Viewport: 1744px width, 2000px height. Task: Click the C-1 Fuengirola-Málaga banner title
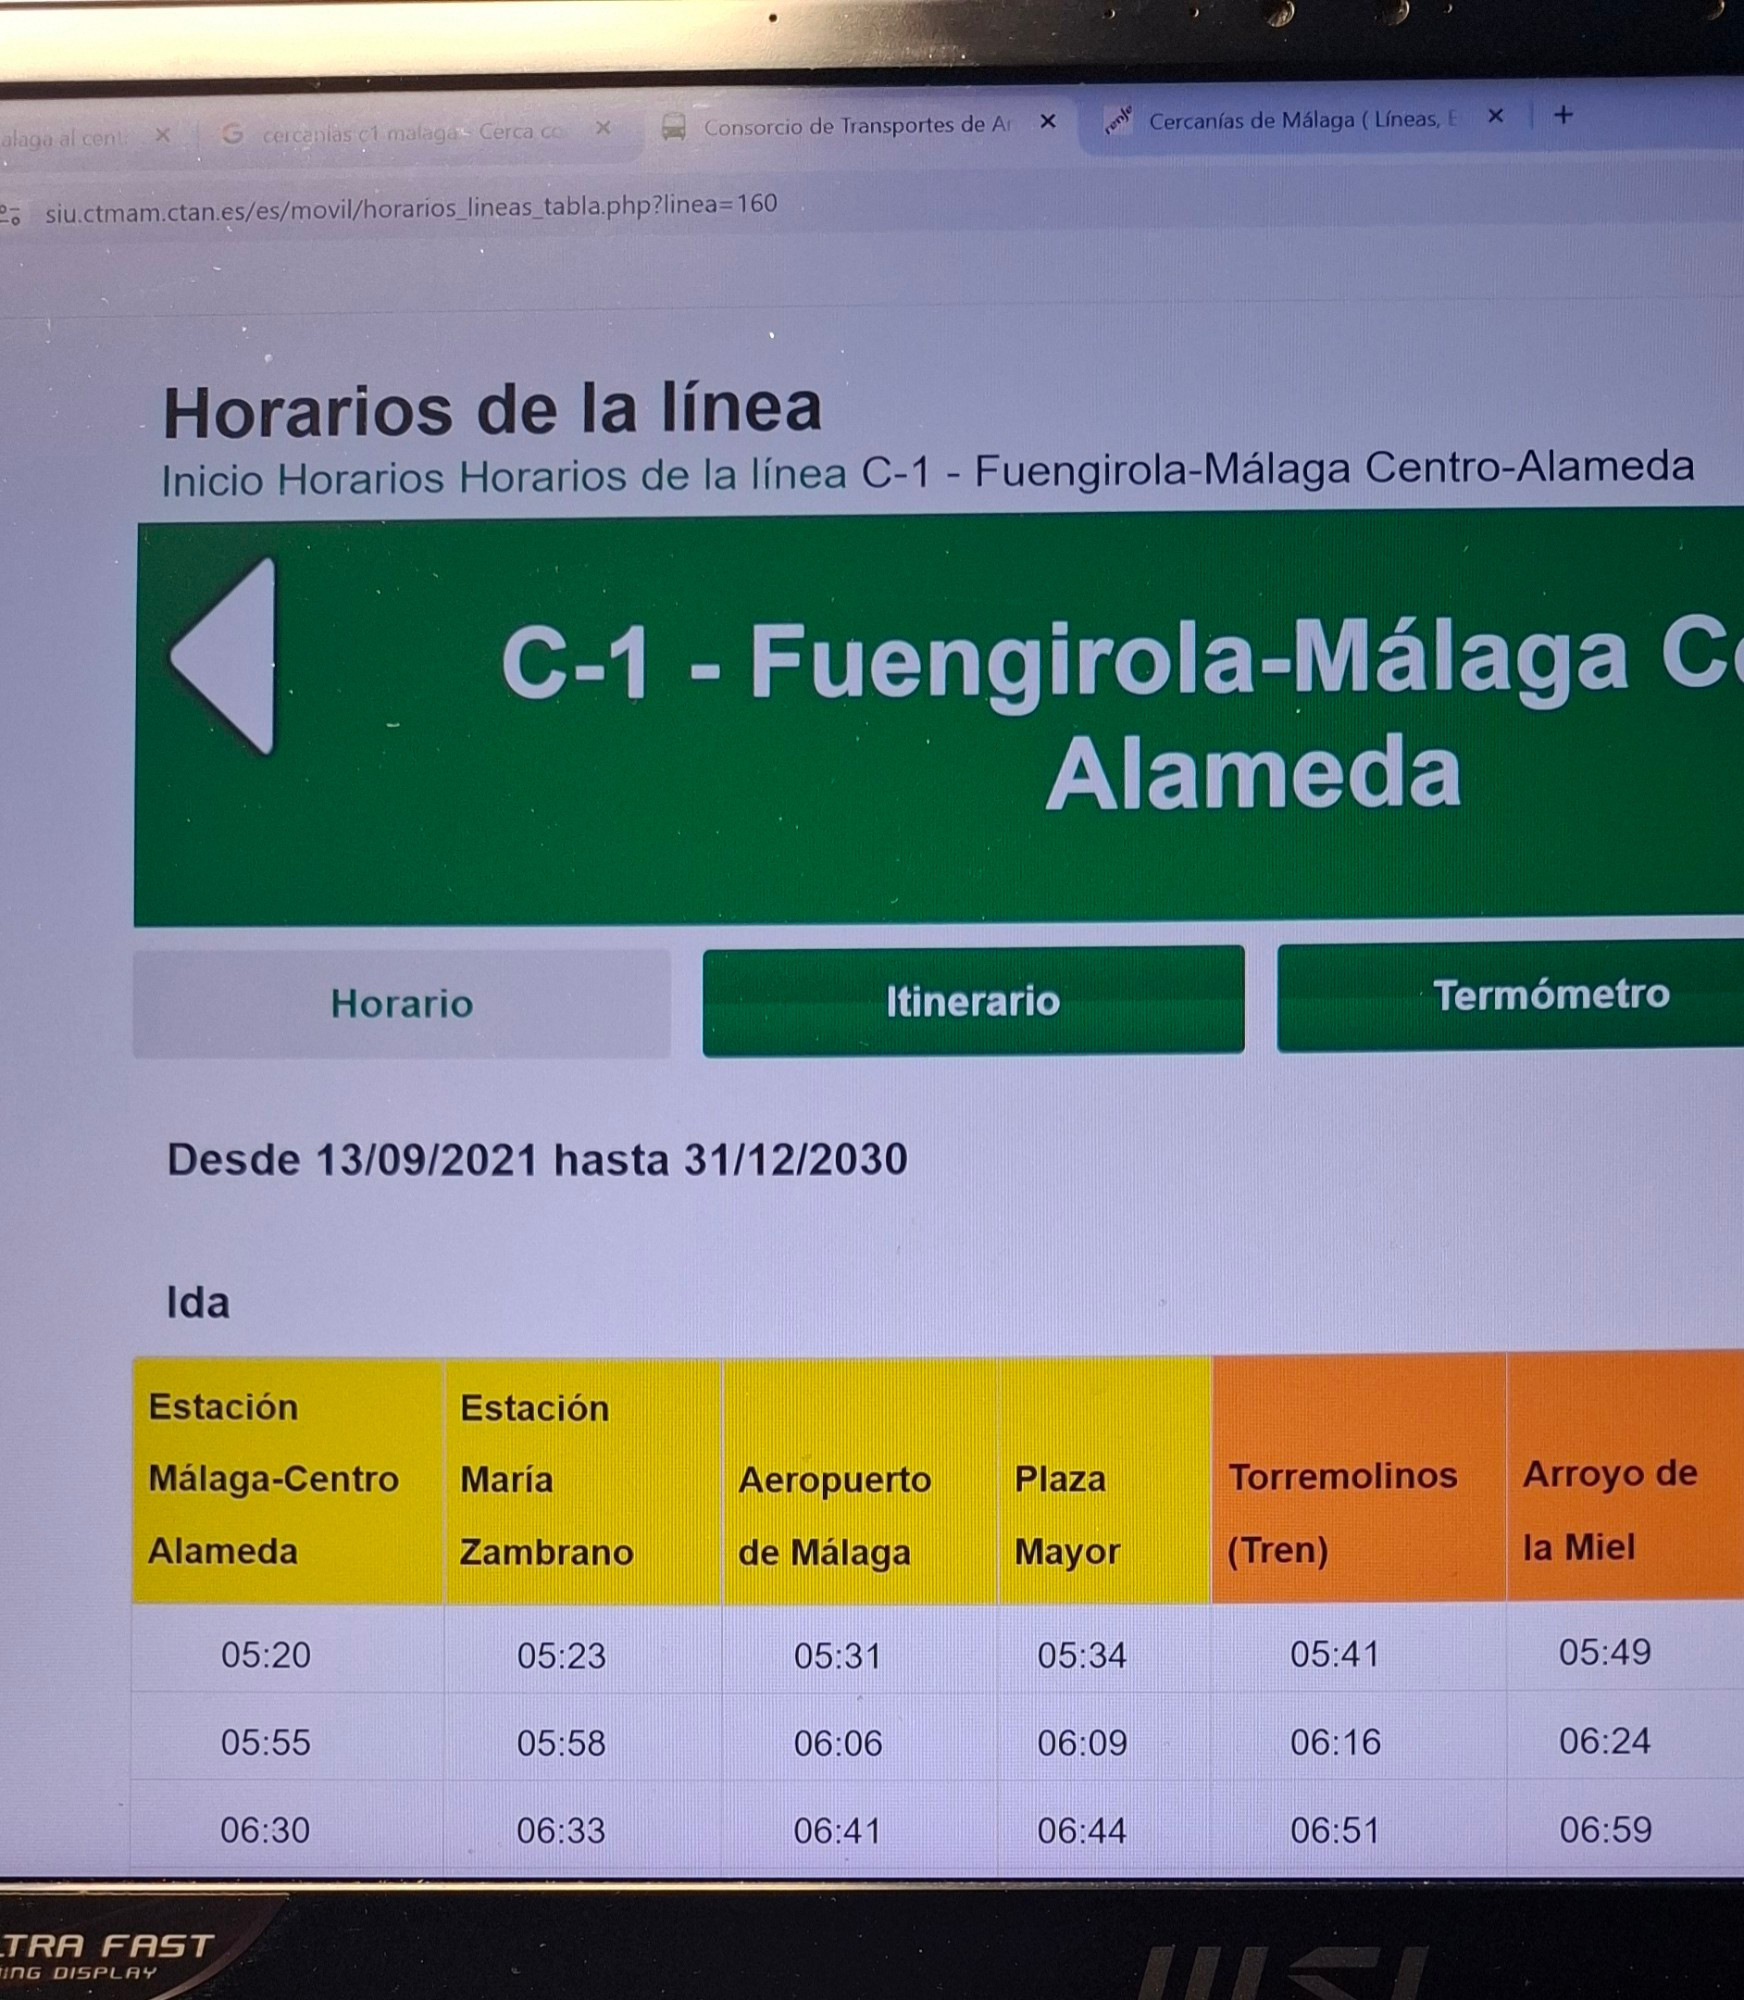pyautogui.click(x=1122, y=715)
